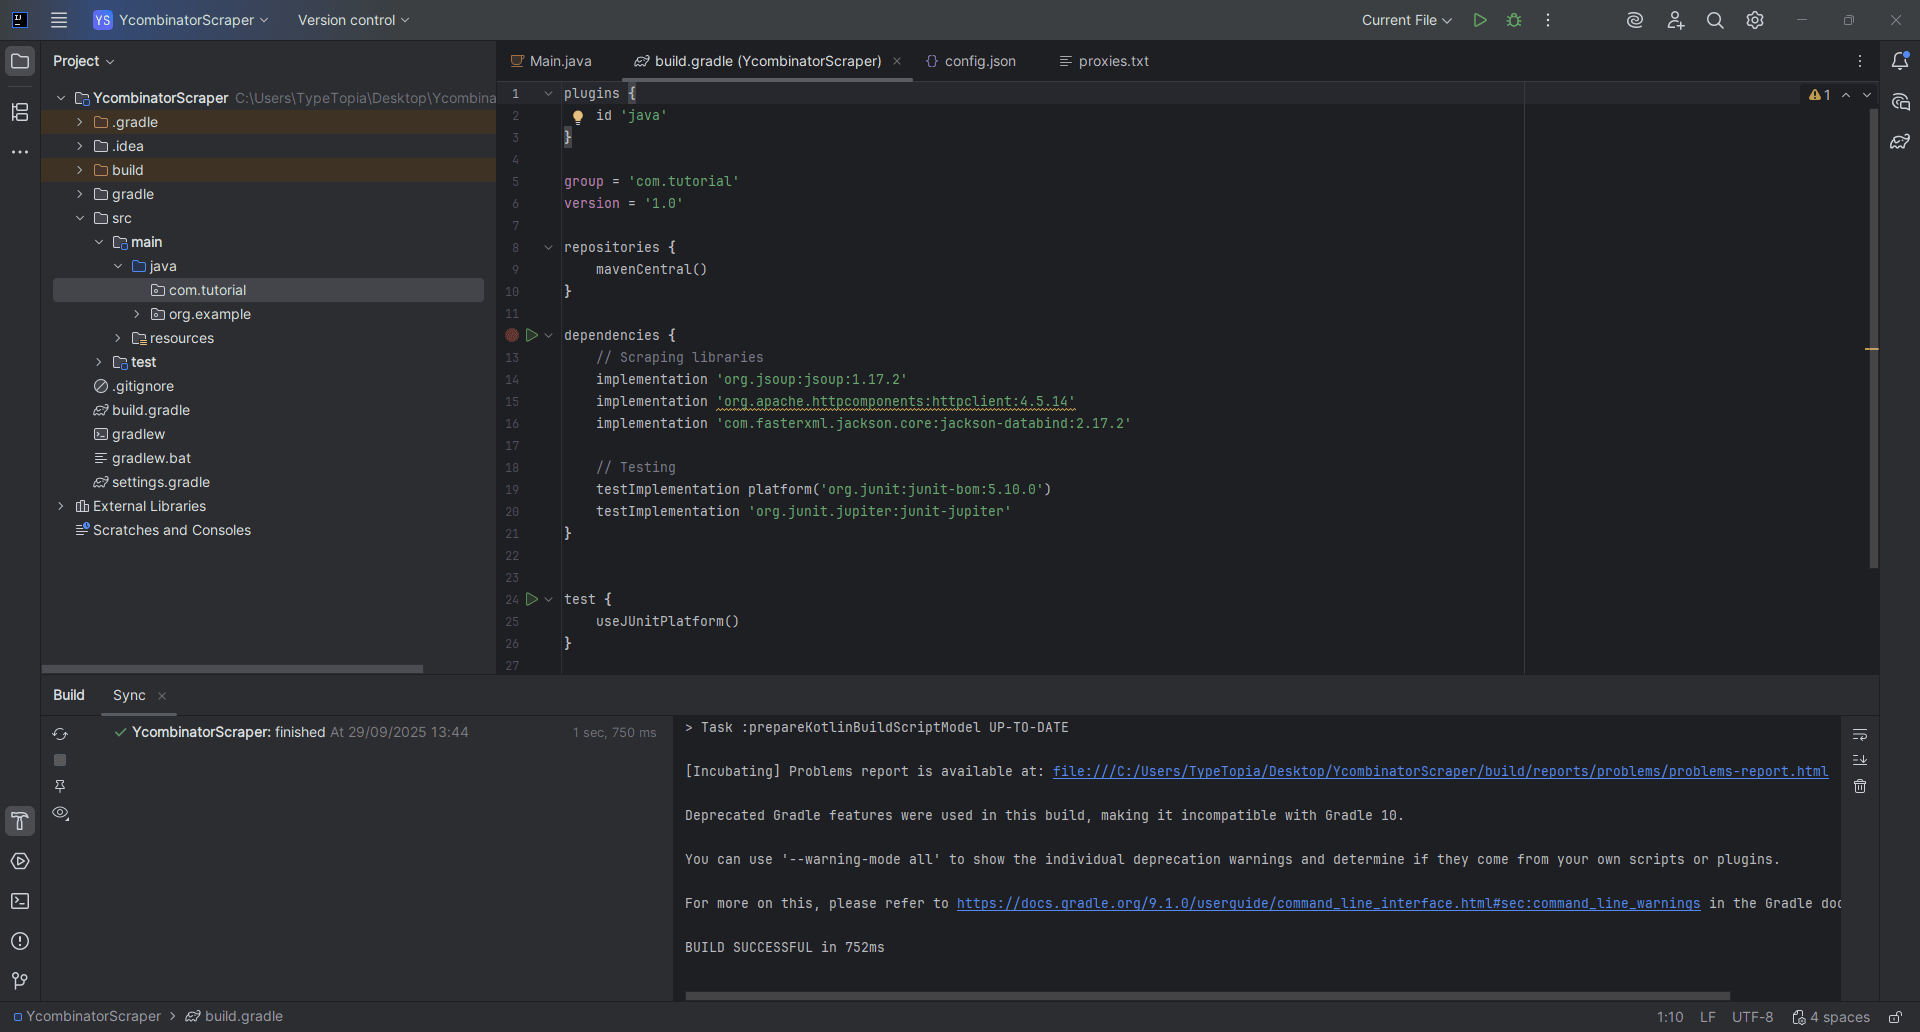Open the Gradle docs command line warnings link
This screenshot has width=1920, height=1032.
point(1328,903)
